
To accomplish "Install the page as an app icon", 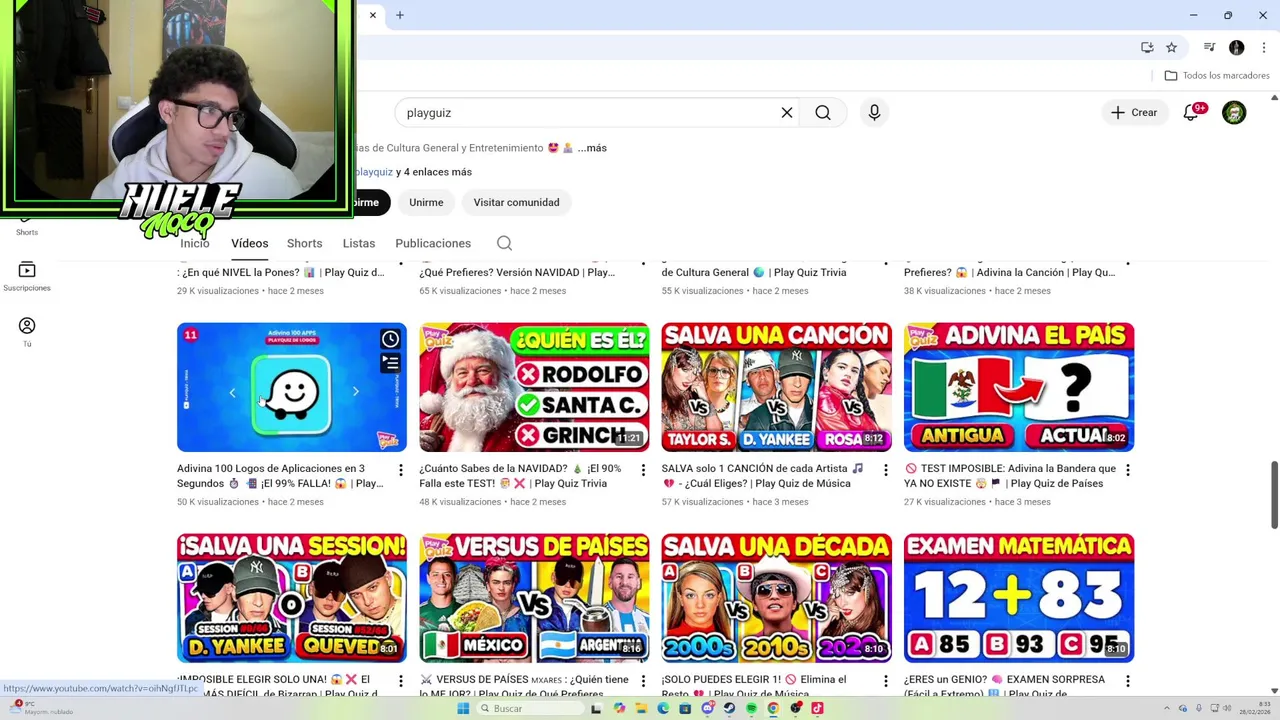I will [x=1147, y=47].
